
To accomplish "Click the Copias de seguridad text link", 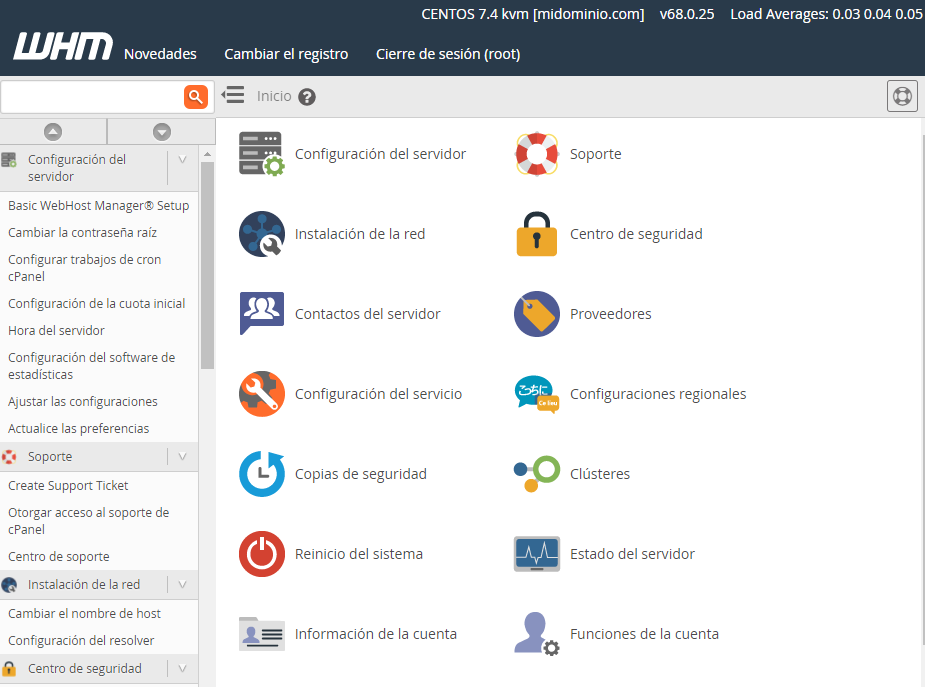I will pos(360,474).
